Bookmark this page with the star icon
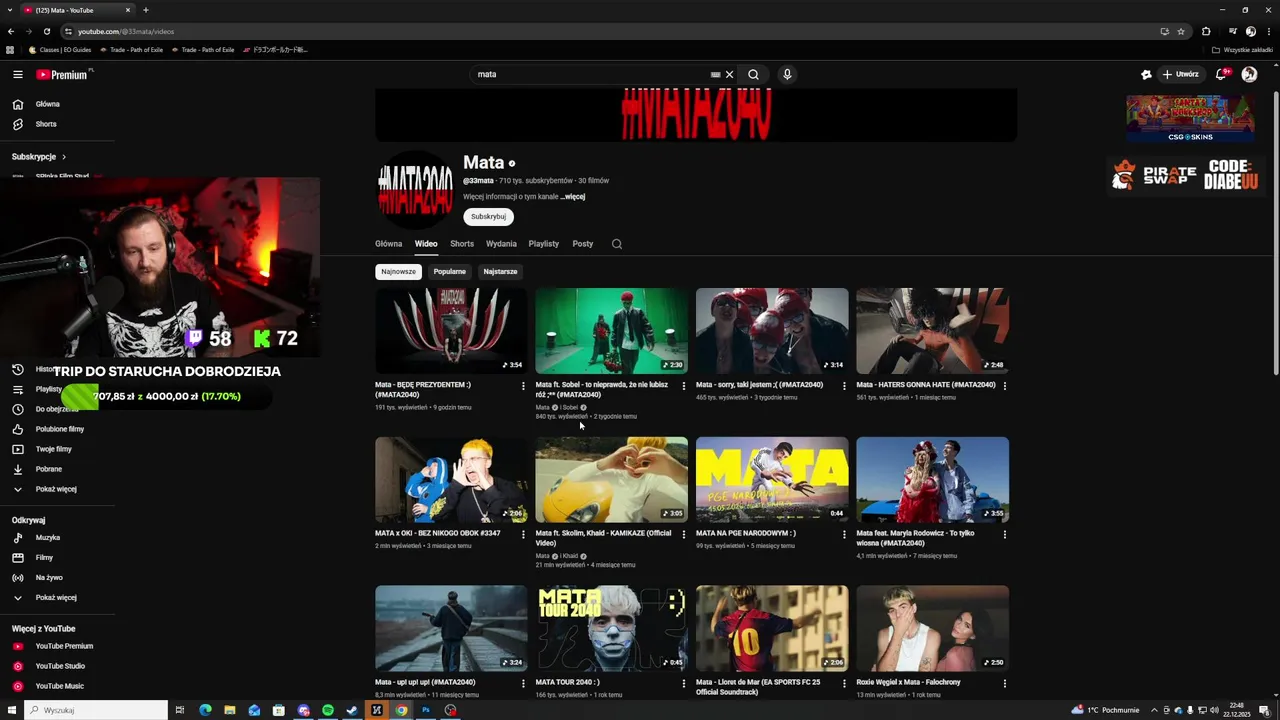Image resolution: width=1280 pixels, height=720 pixels. [x=1181, y=31]
